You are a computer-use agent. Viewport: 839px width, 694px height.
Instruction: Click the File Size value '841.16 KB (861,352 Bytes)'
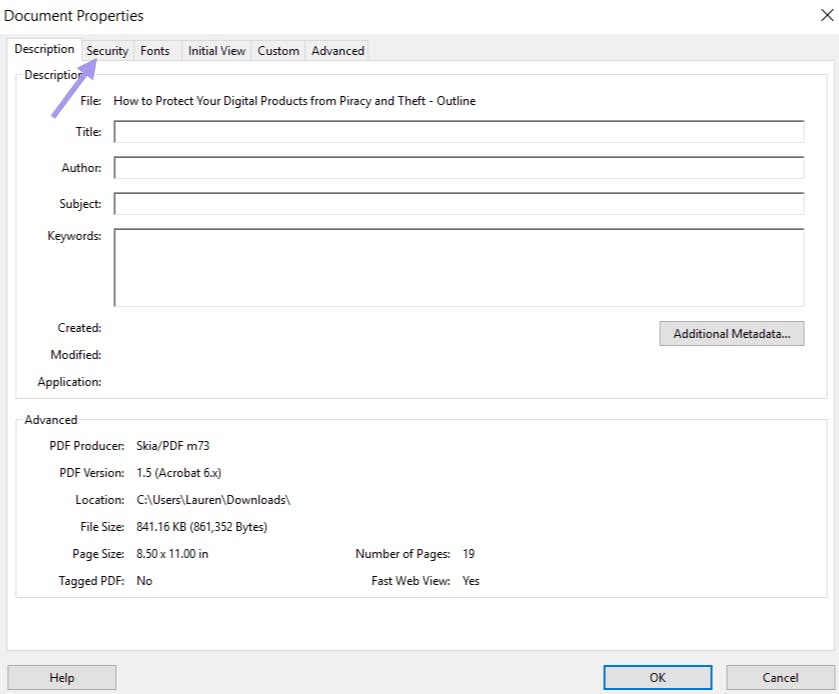[x=202, y=527]
